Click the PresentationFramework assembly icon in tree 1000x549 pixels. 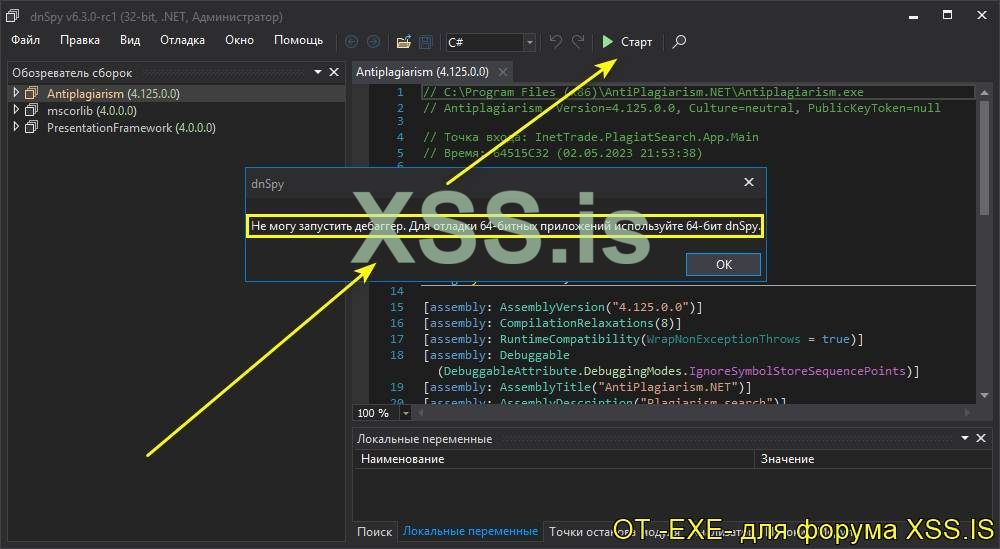click(31, 128)
